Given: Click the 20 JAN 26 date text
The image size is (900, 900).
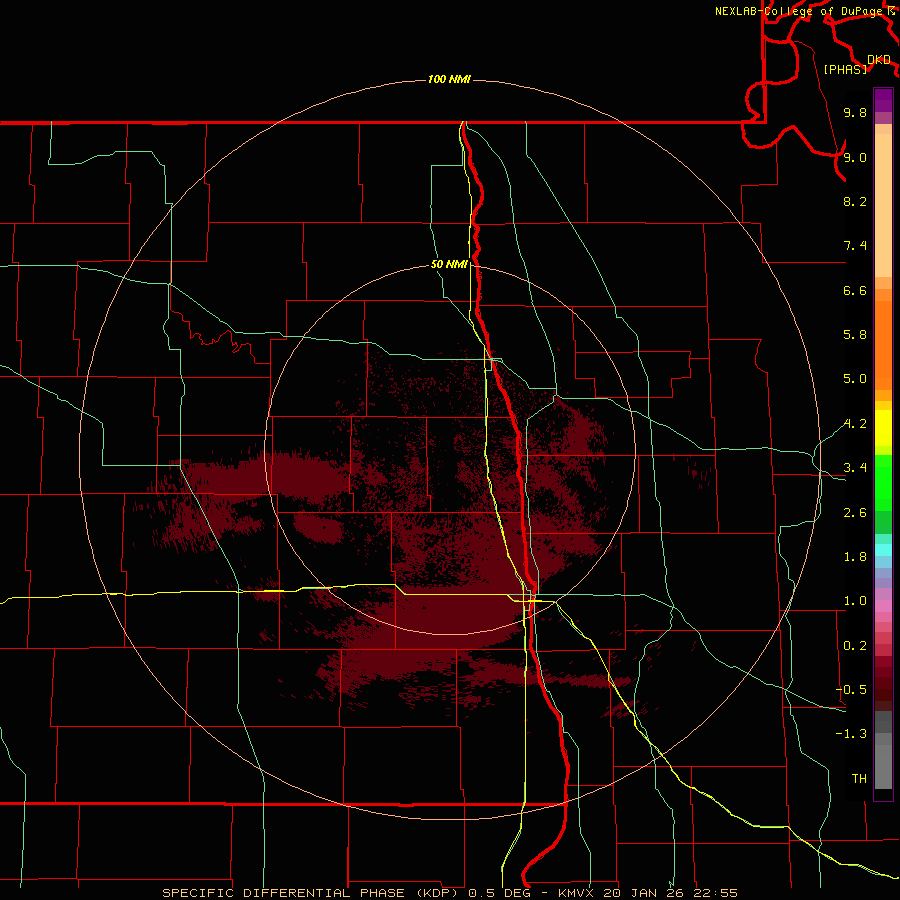Looking at the screenshot, I should [644, 893].
